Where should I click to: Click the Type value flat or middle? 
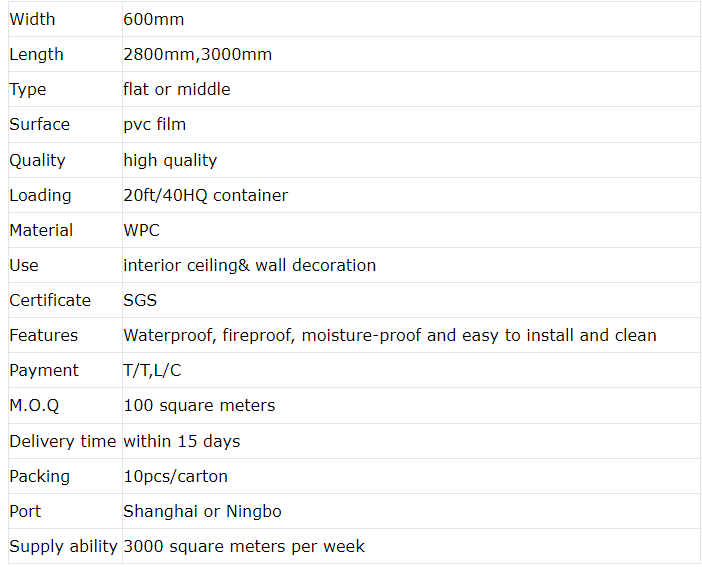[x=177, y=89]
